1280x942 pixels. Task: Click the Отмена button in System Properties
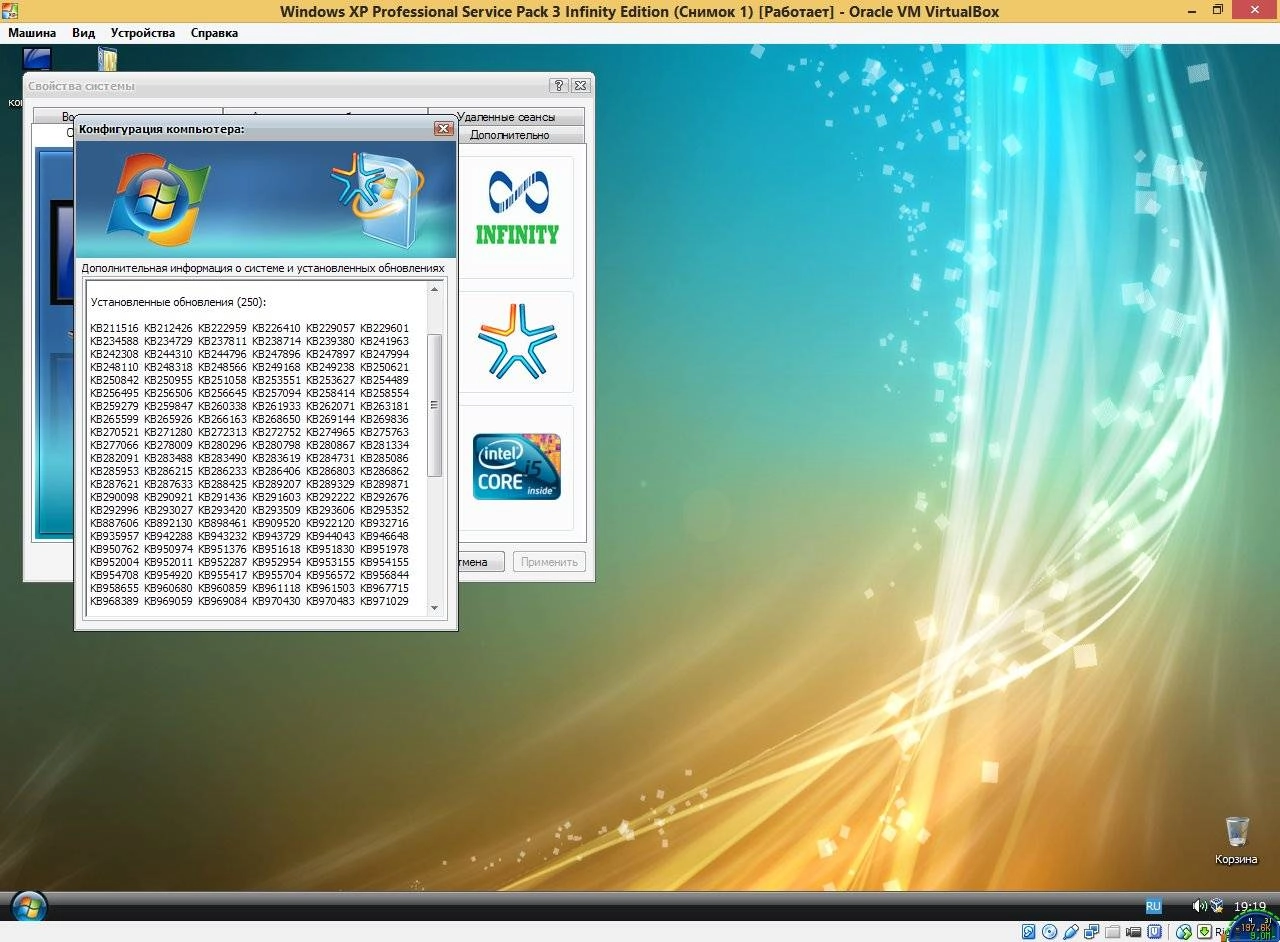click(479, 562)
